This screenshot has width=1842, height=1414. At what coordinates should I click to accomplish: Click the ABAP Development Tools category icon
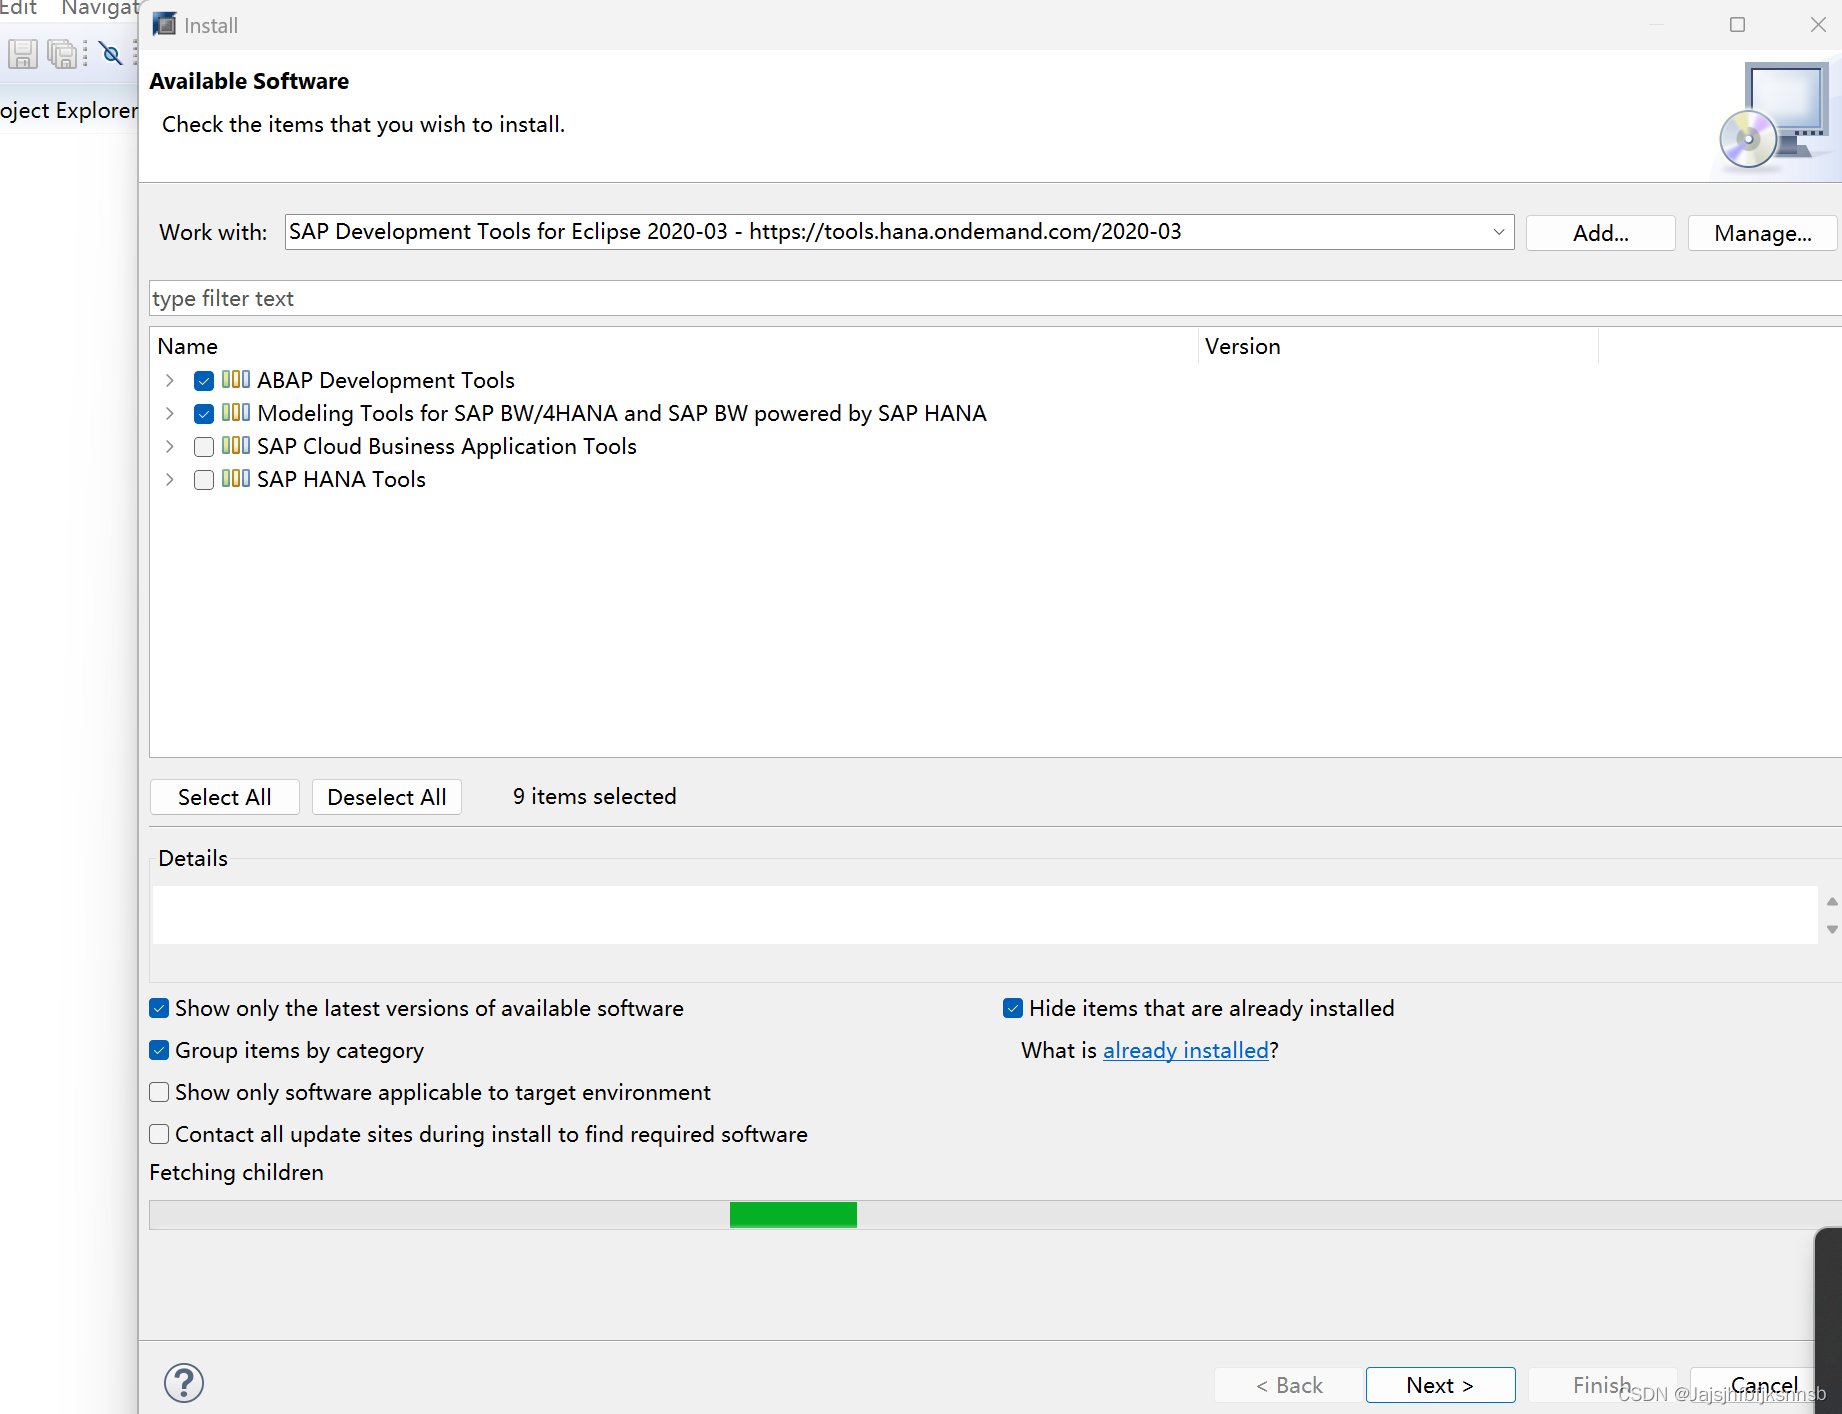coord(236,379)
